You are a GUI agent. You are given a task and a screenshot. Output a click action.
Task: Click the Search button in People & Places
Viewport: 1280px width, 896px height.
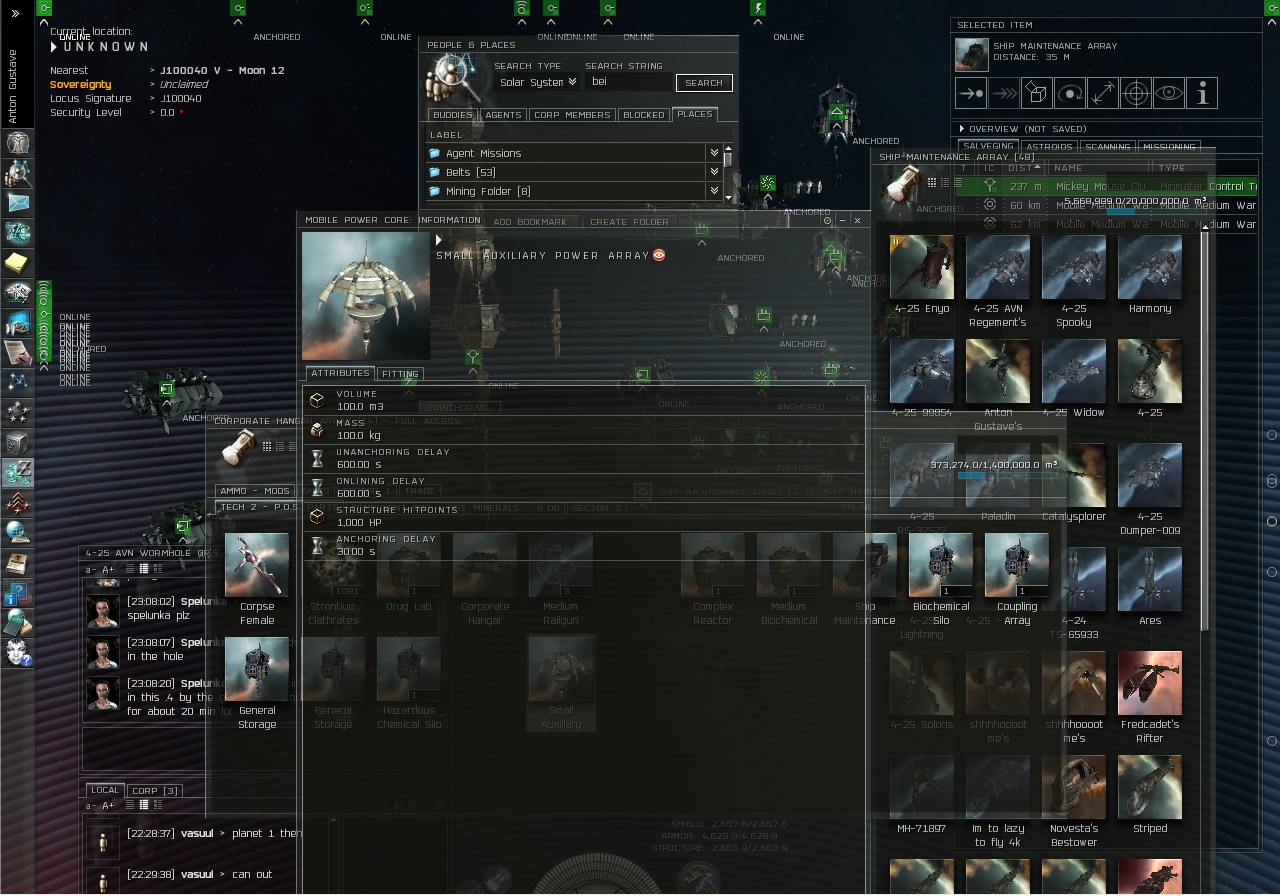pyautogui.click(x=704, y=83)
